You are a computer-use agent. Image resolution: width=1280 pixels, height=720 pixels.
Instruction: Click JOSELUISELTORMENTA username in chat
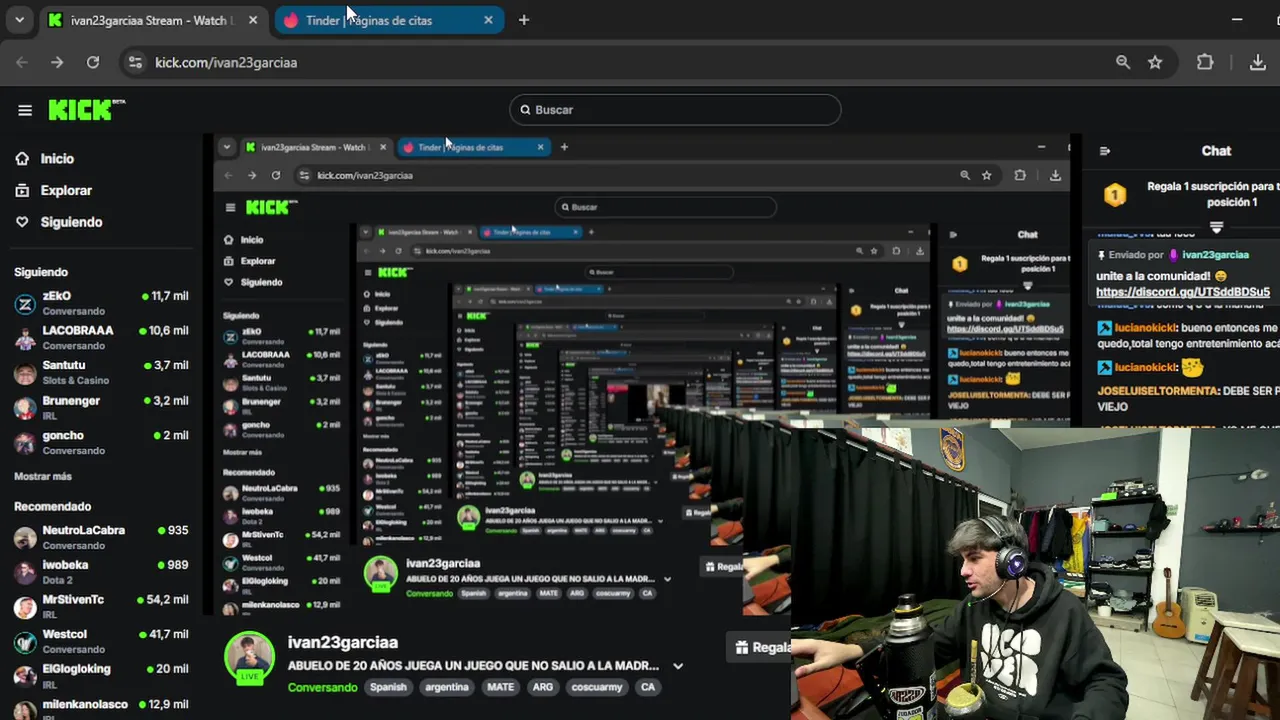pyautogui.click(x=1158, y=391)
